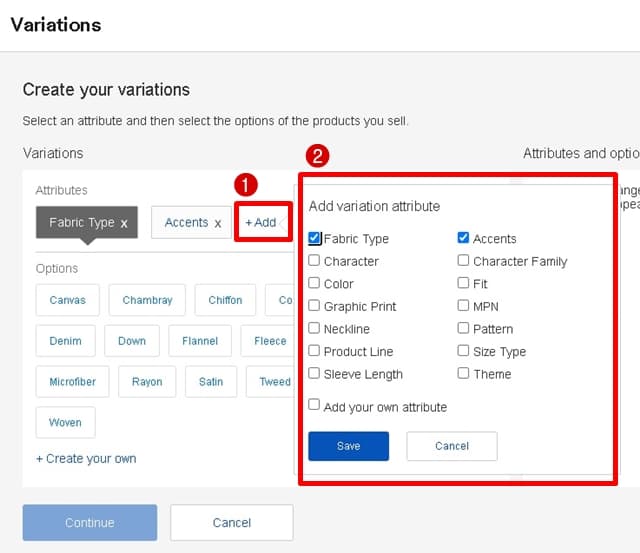This screenshot has height=553, width=640.
Task: Choose the Denim option
Action: pyautogui.click(x=66, y=341)
